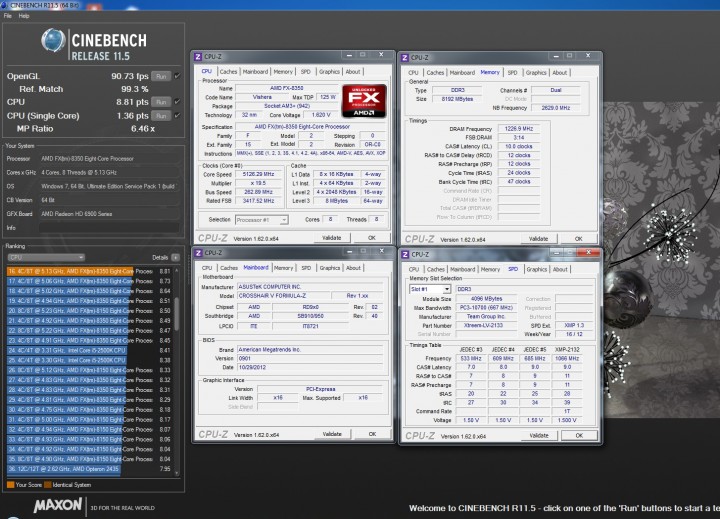Click the Core Speed value 5126.29 MHz
Screen dimensions: 720x519
point(259,175)
